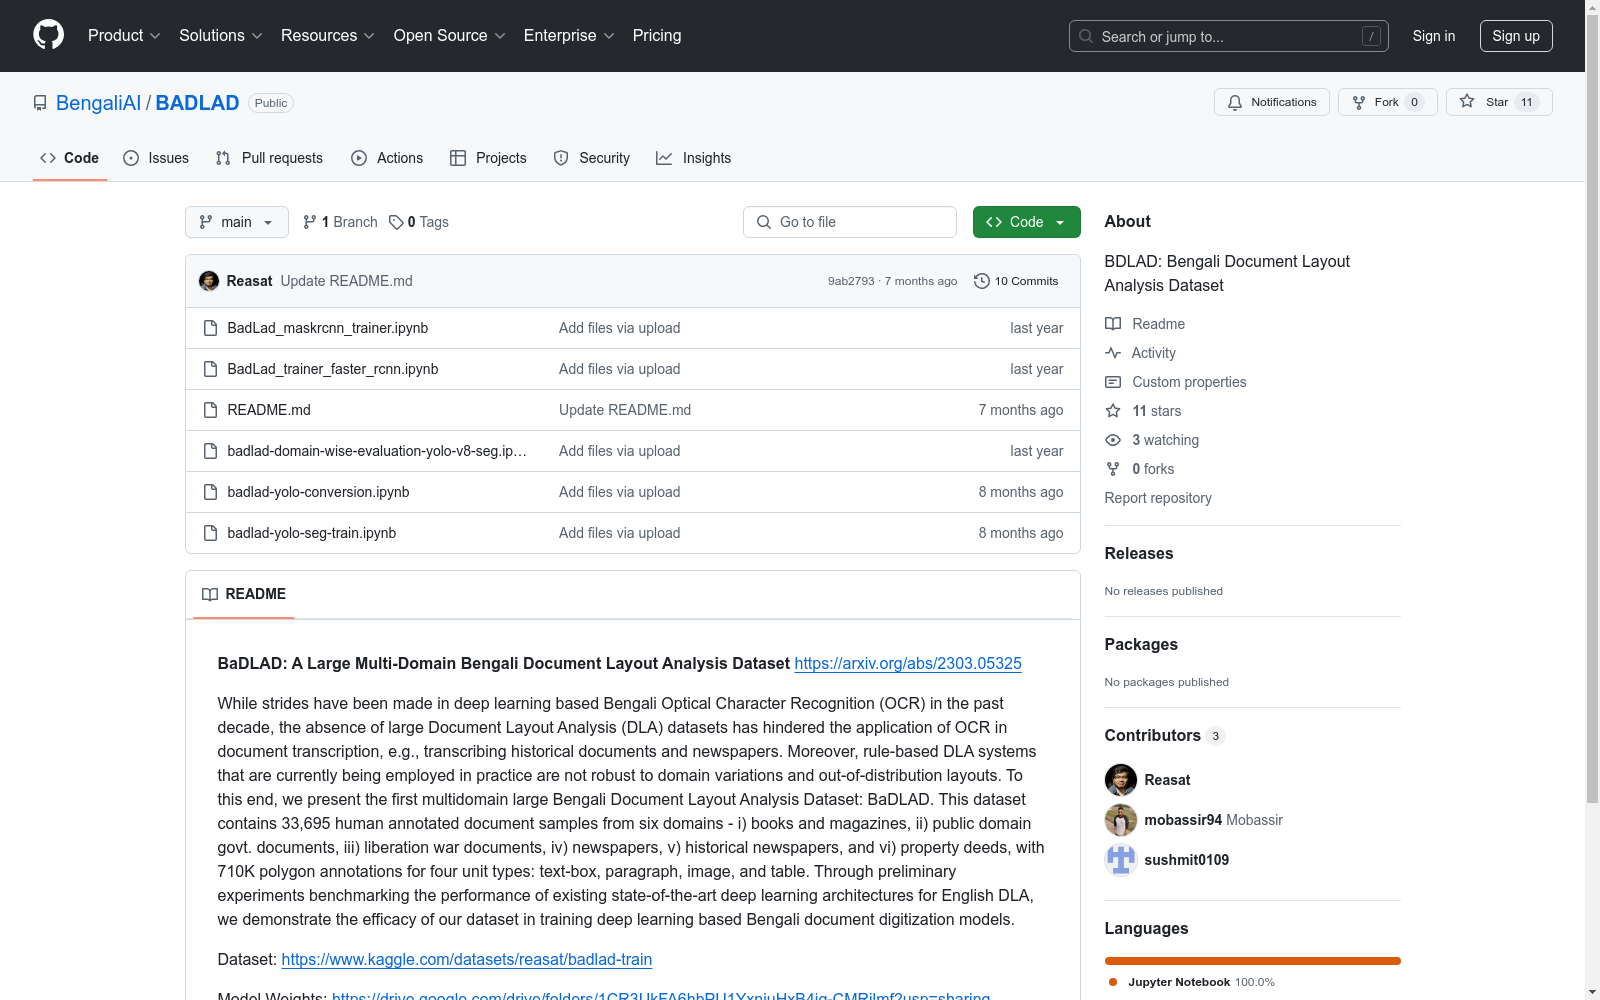Click the Report repository link

1158,498
